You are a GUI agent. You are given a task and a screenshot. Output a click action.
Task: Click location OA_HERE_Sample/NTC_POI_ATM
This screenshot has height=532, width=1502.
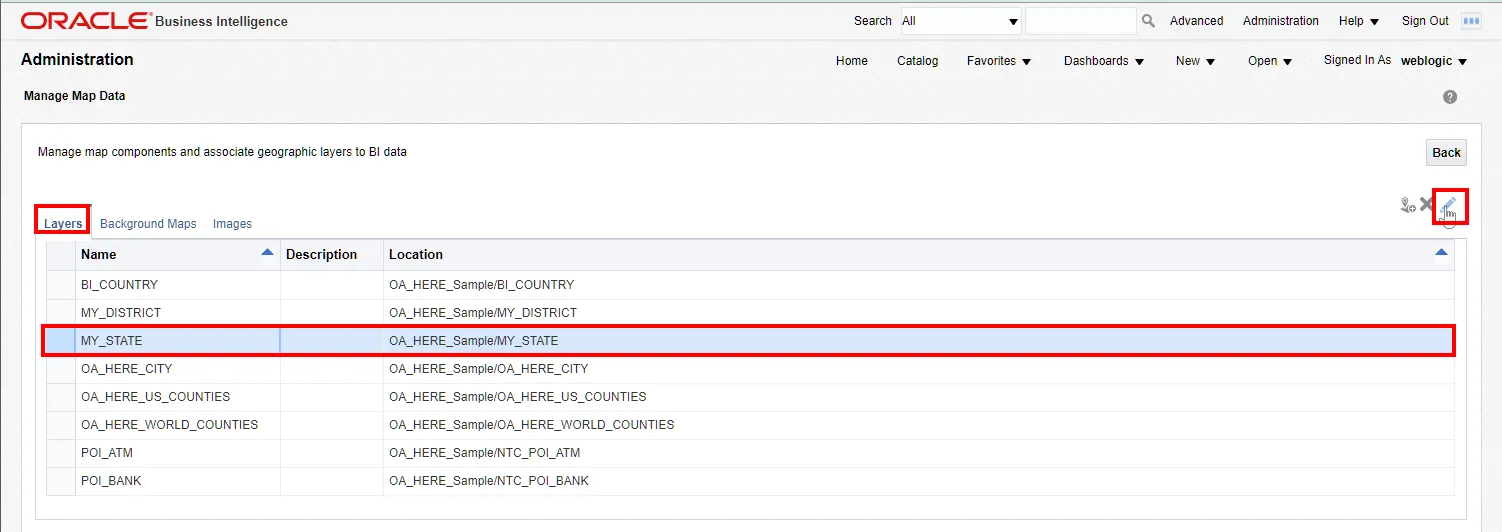pos(485,453)
